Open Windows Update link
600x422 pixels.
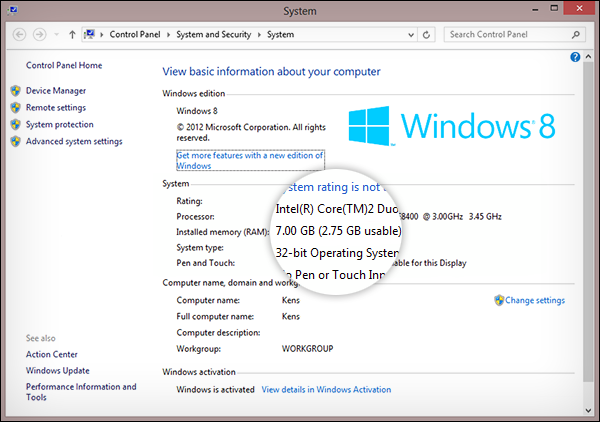[x=58, y=370]
